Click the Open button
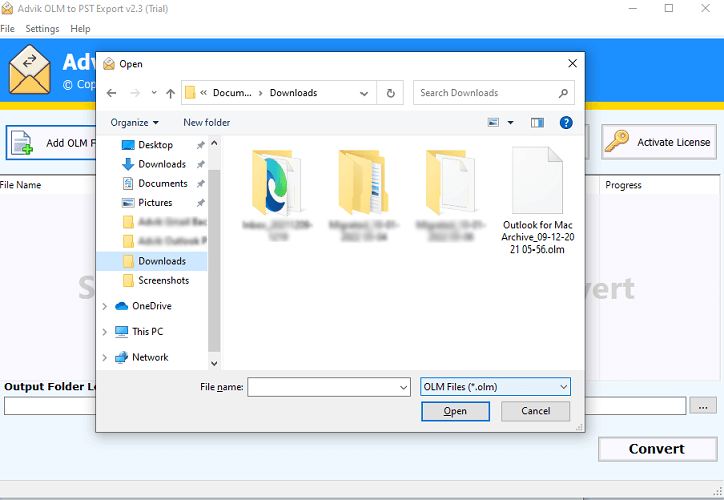Viewport: 724px width, 500px height. (455, 411)
